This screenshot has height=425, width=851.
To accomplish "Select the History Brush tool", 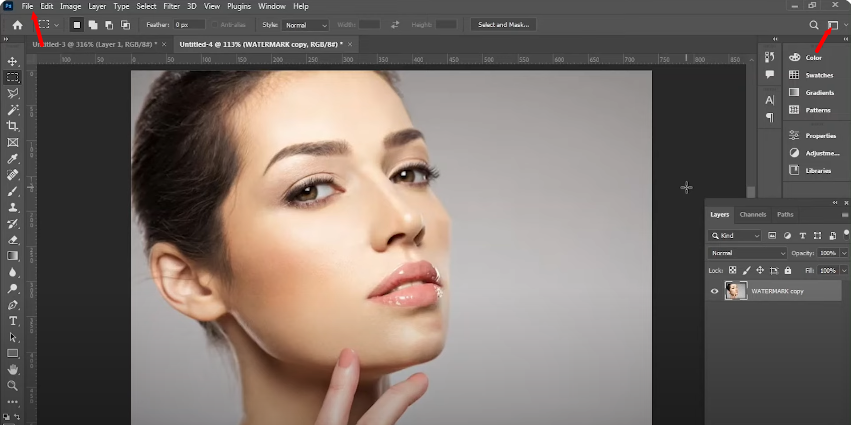I will point(12,224).
